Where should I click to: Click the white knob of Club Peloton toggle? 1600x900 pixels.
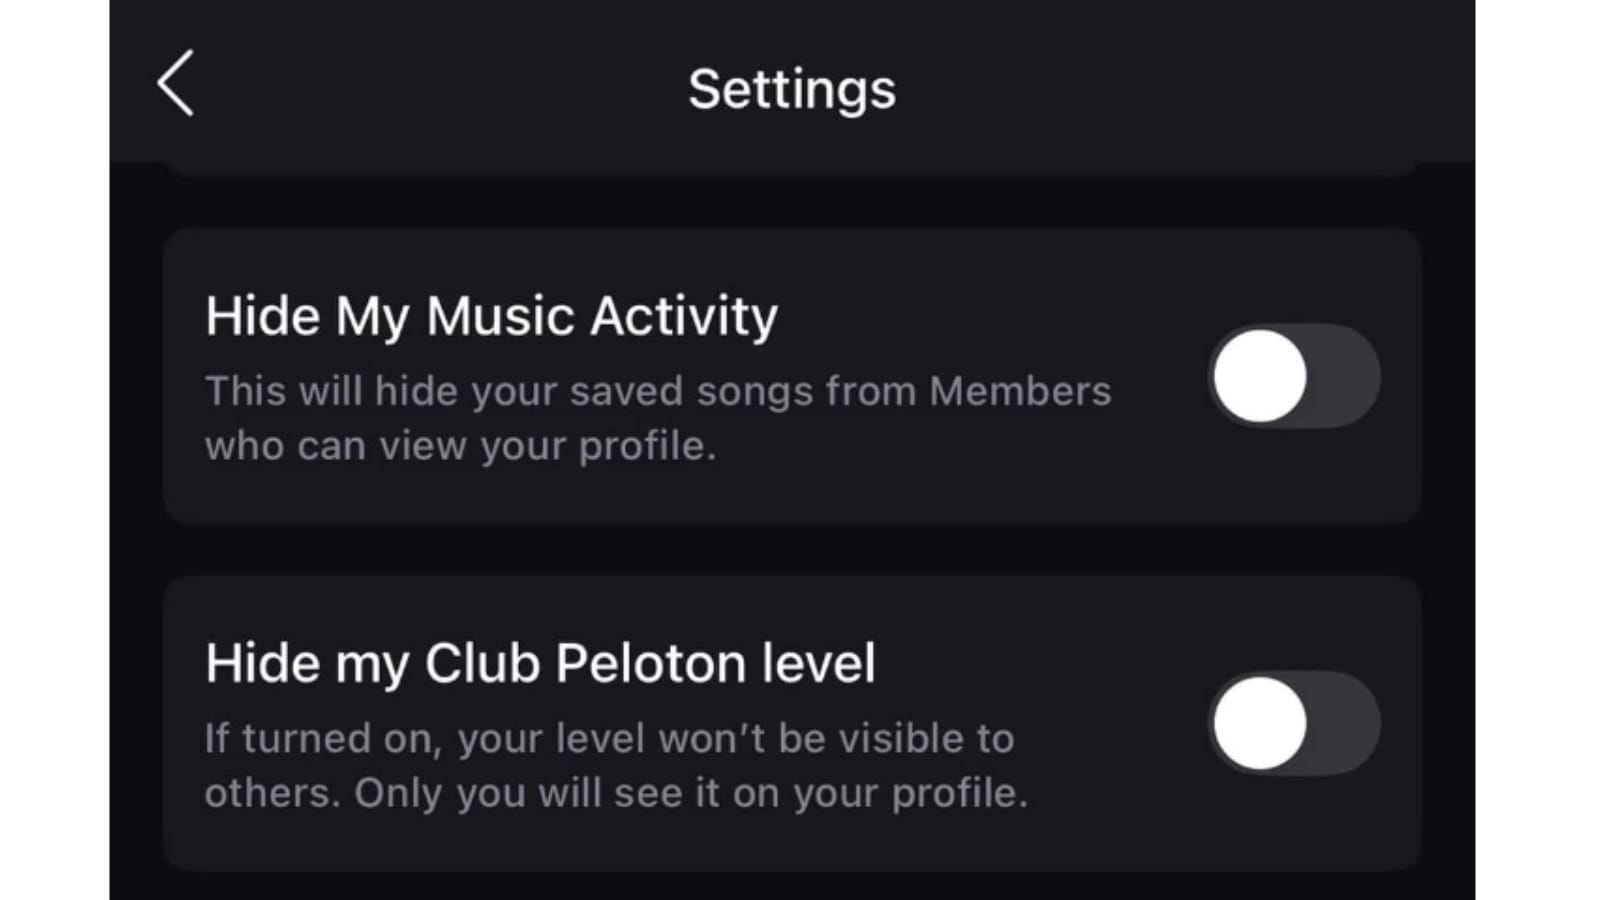coord(1260,724)
